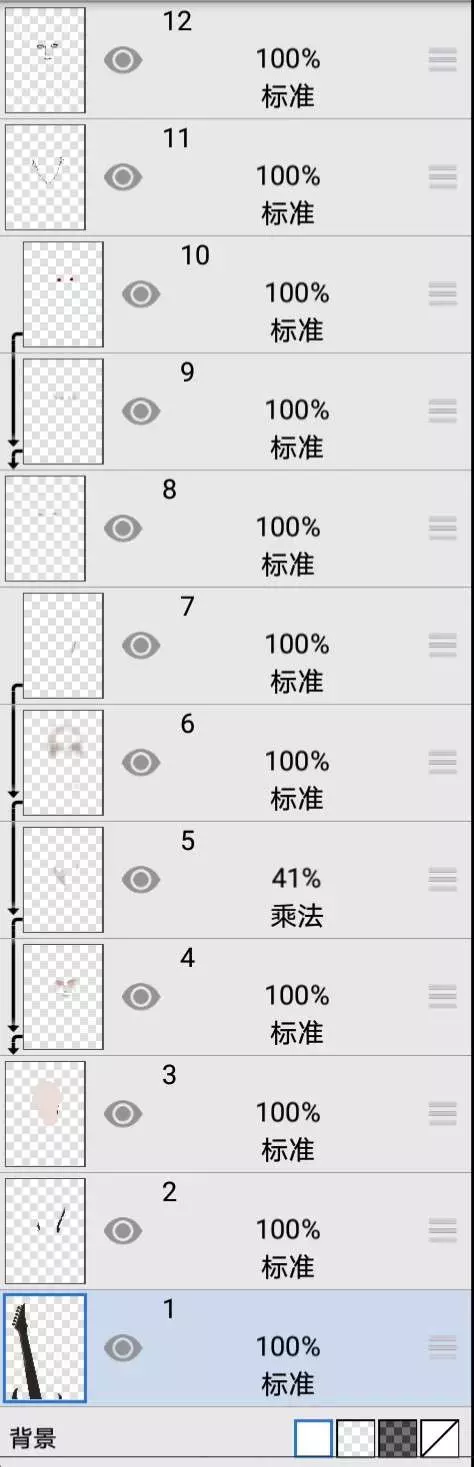Click the drag handle on layer 6
The height and width of the screenshot is (1467, 474).
point(442,762)
